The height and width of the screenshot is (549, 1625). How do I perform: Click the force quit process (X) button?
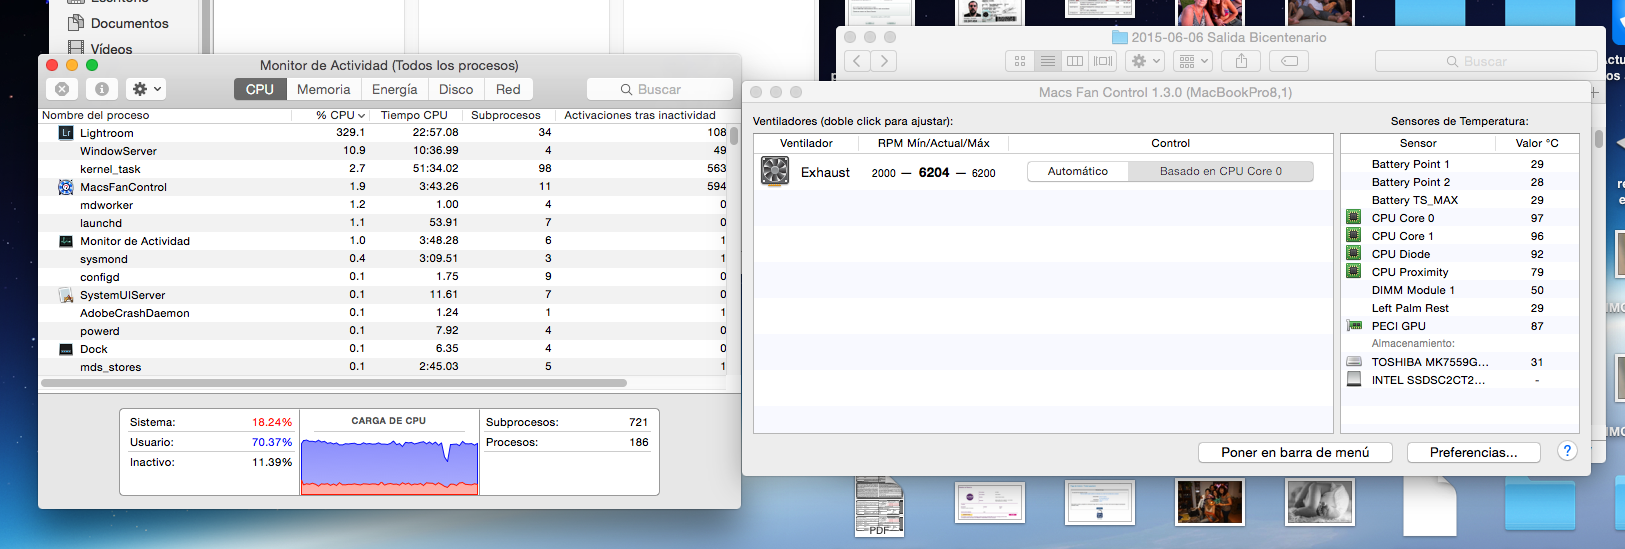point(62,89)
